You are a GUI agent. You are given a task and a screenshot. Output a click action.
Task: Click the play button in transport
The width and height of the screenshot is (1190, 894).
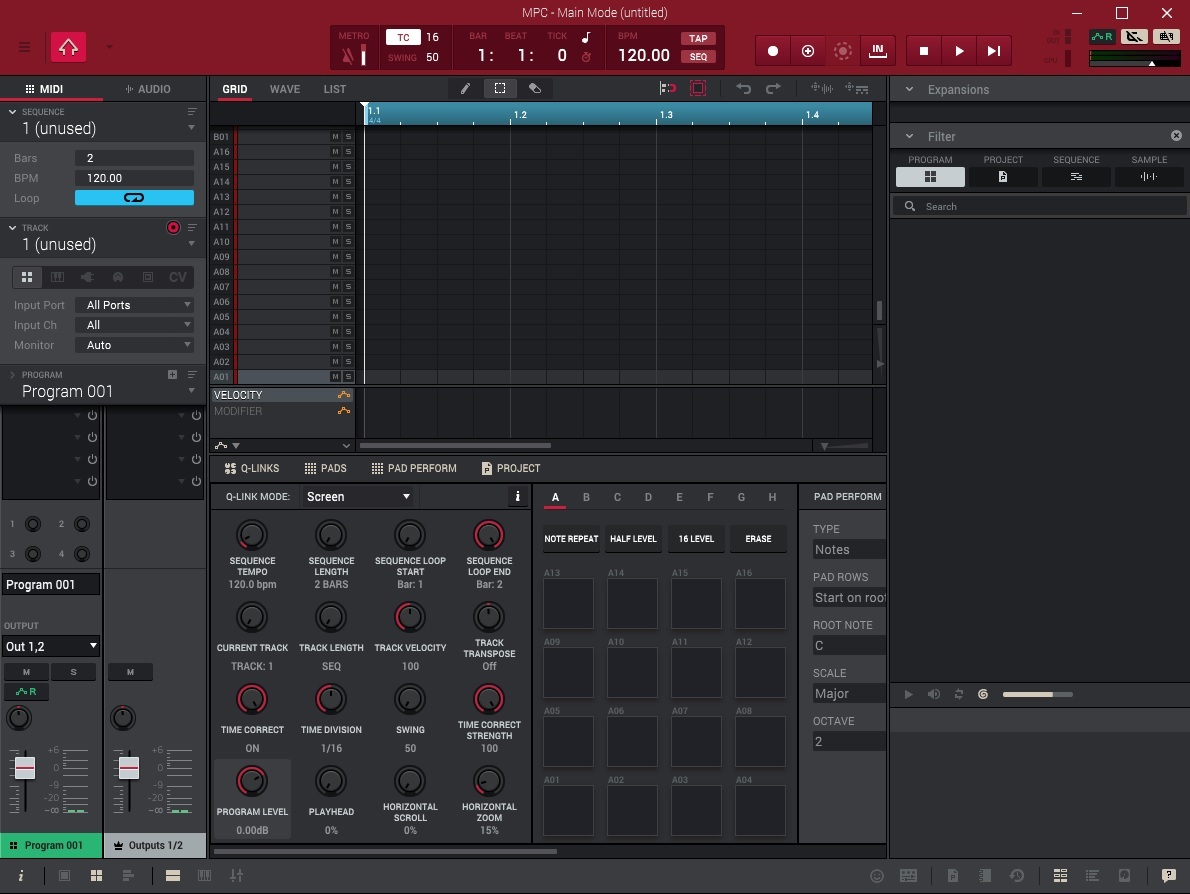959,51
